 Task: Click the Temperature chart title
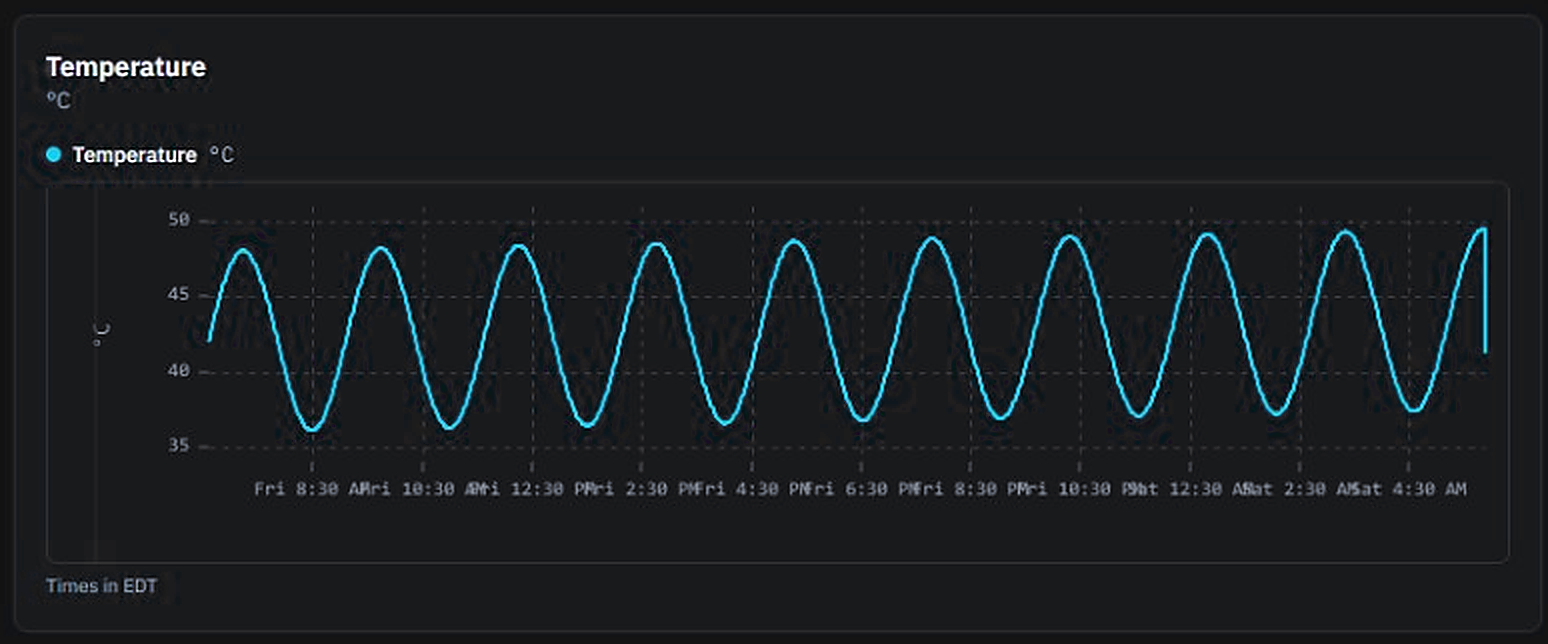[x=126, y=67]
